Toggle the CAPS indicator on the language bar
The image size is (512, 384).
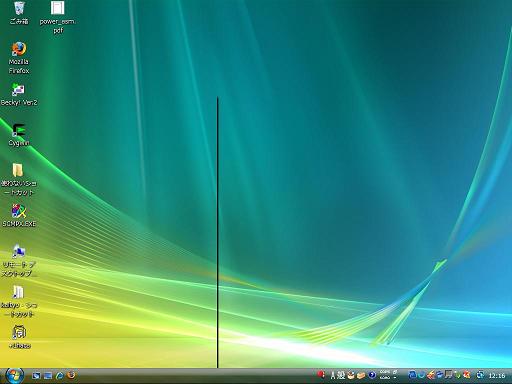(x=385, y=372)
